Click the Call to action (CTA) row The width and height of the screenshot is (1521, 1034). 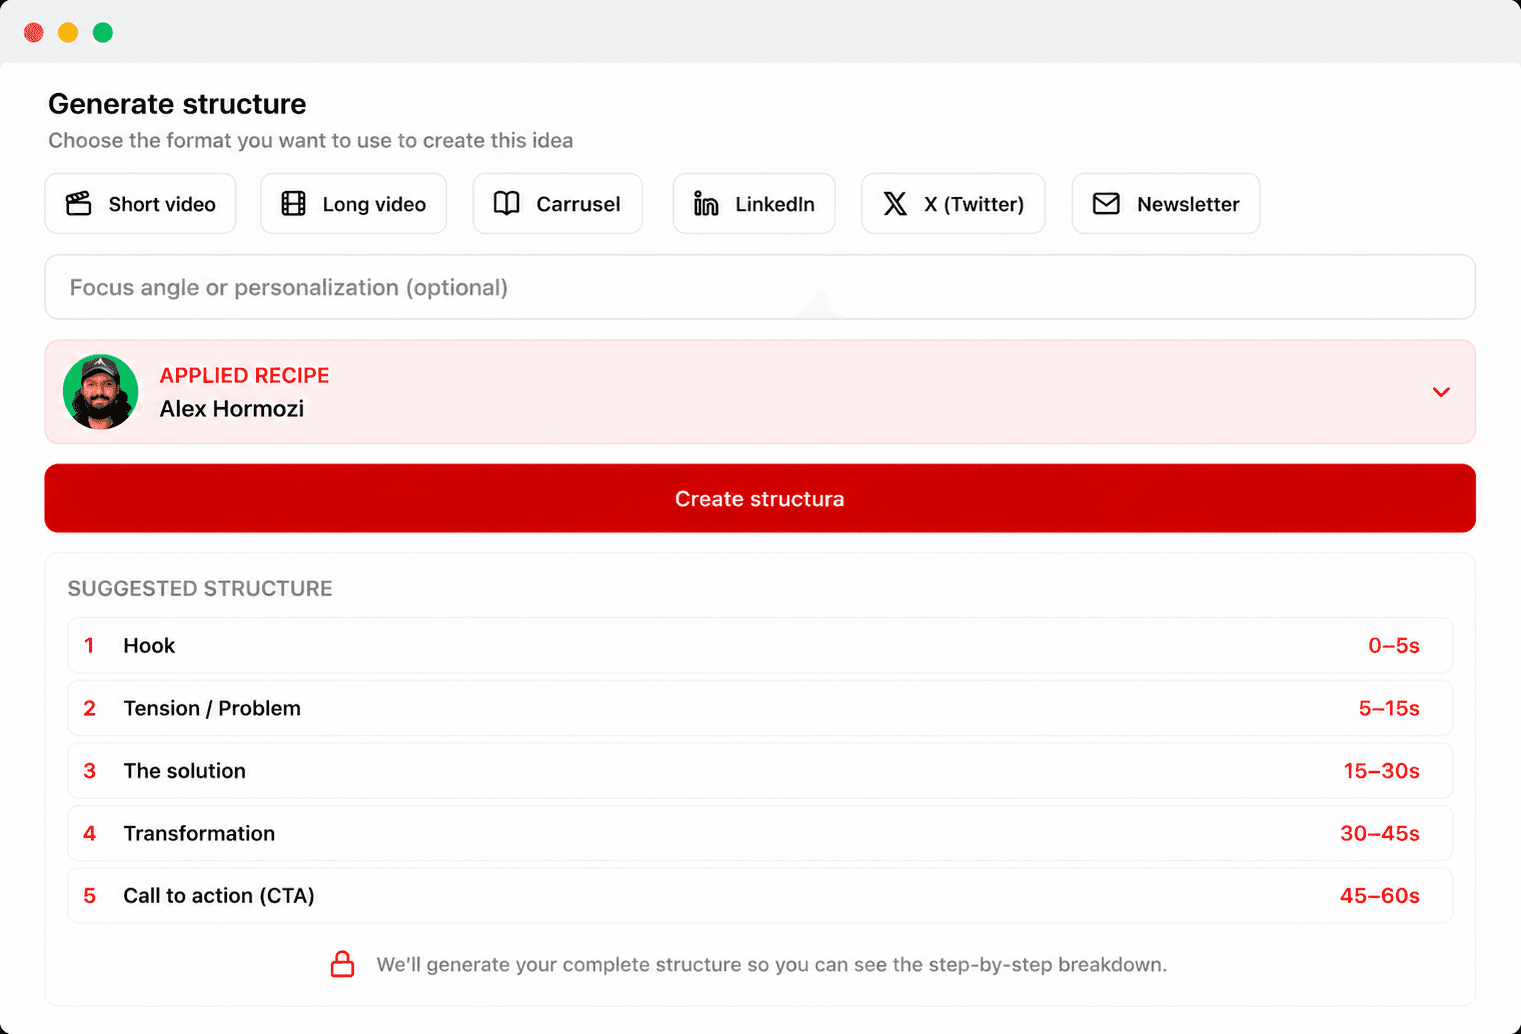pos(760,895)
